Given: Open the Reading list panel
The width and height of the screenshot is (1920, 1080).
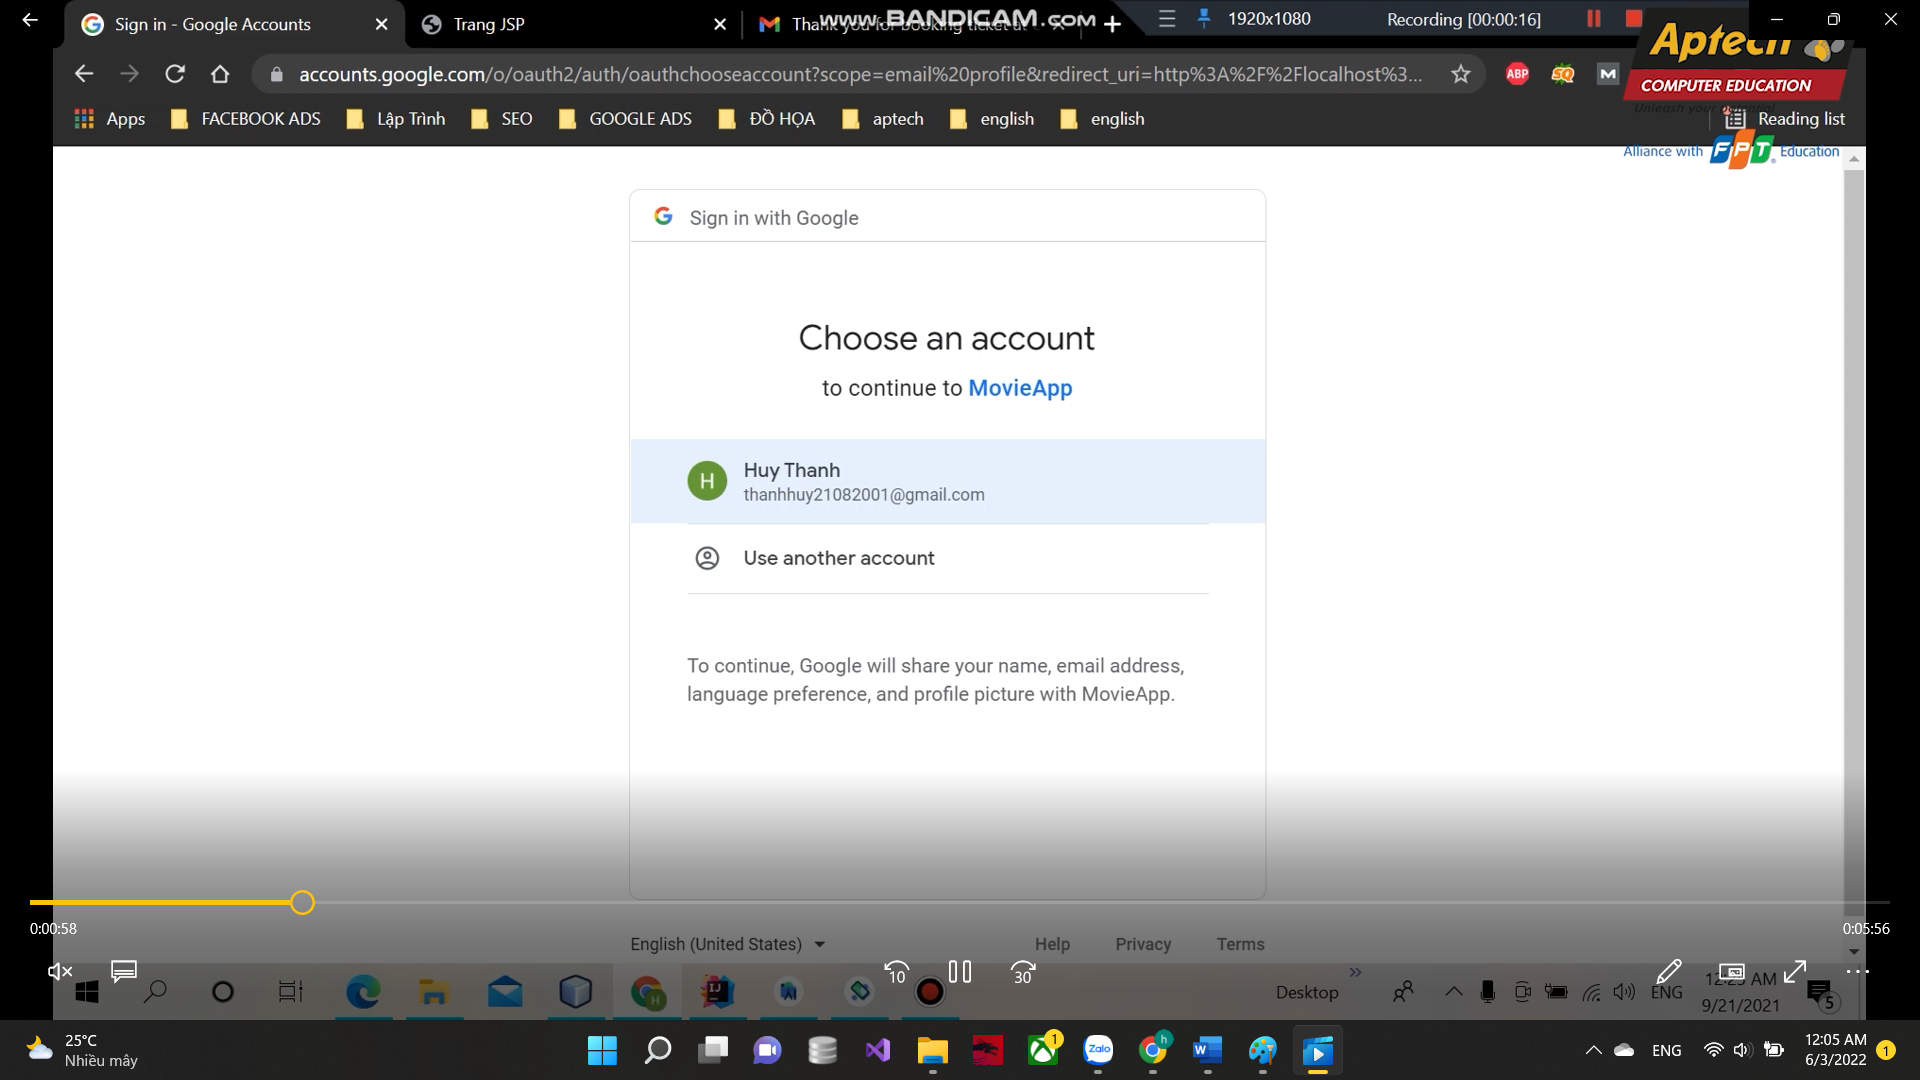Looking at the screenshot, I should click(1785, 119).
